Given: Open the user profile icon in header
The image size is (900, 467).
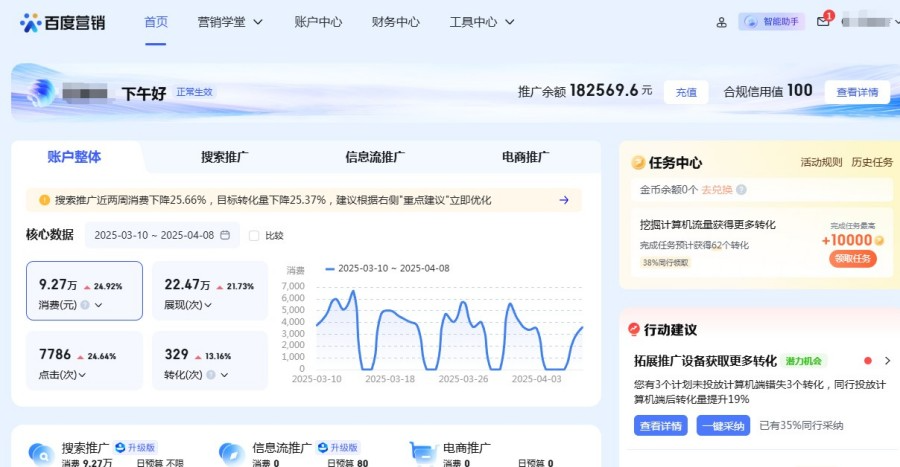Looking at the screenshot, I should [x=722, y=22].
